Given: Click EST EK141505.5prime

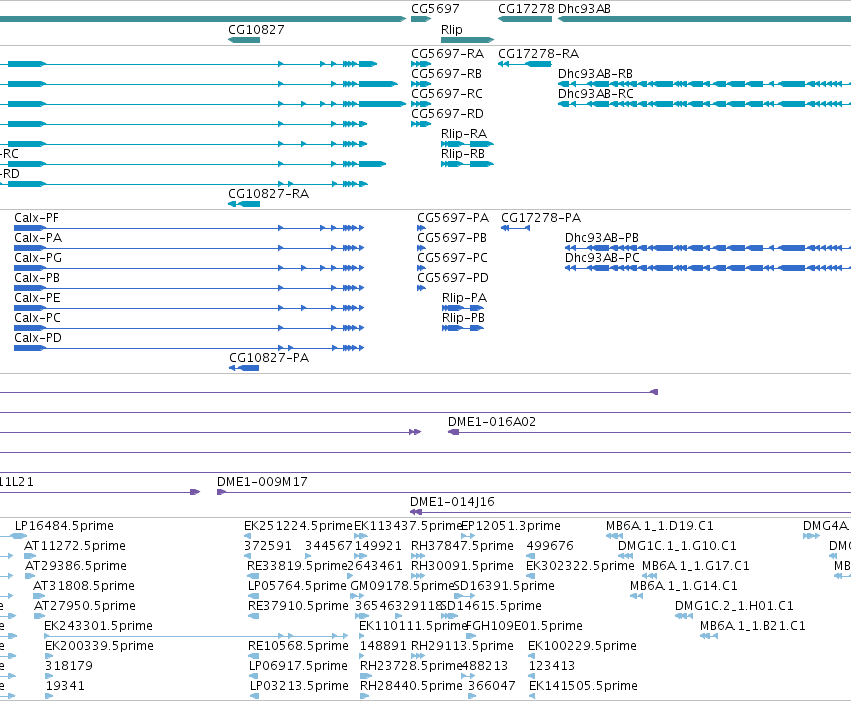Looking at the screenshot, I should point(583,686).
